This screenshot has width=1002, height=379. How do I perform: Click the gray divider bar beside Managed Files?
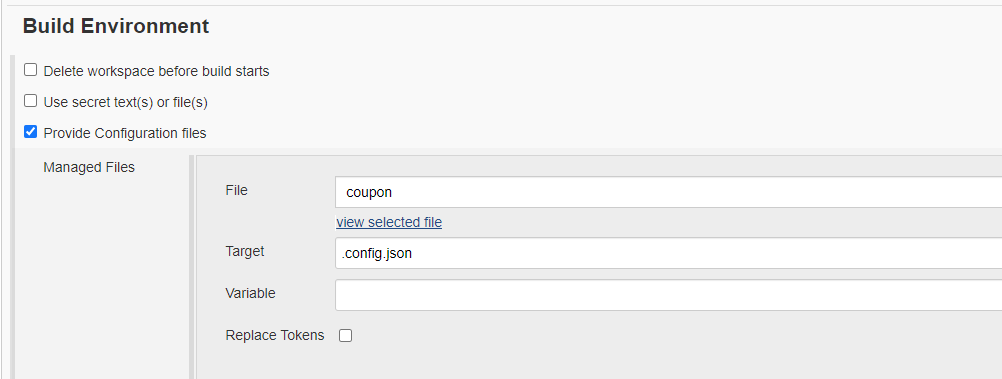(x=192, y=267)
